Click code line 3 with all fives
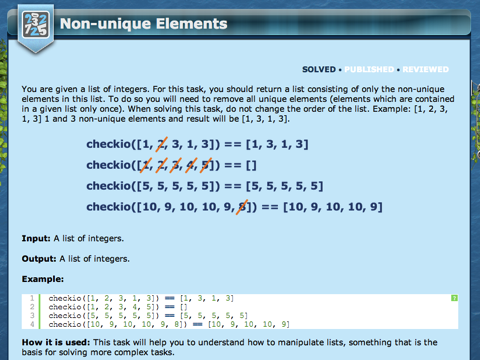This screenshot has width=480, height=360. (x=148, y=316)
